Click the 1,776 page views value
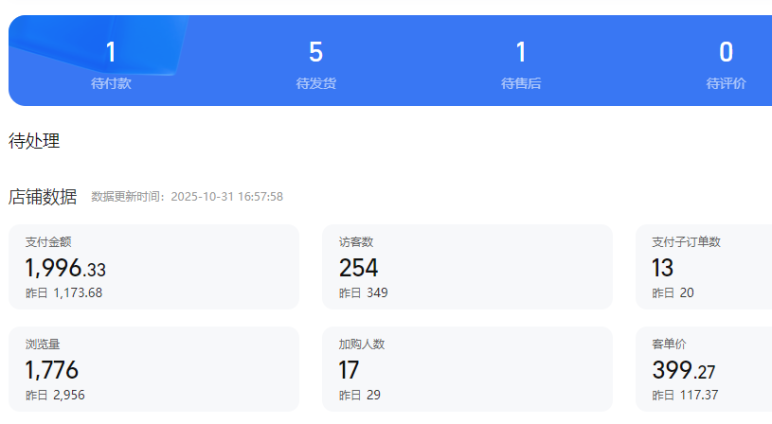The height and width of the screenshot is (424, 772). 52,370
